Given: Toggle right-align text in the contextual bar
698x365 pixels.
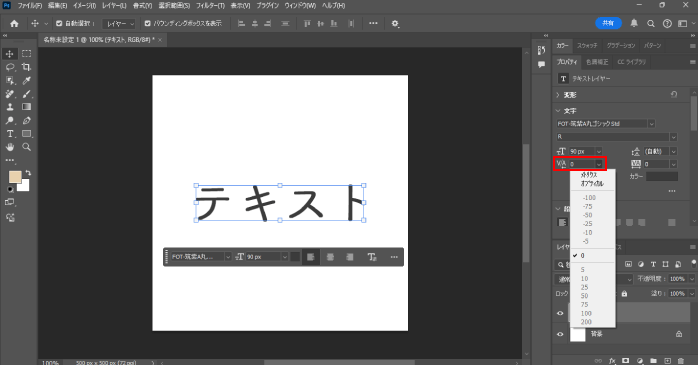Looking at the screenshot, I should pos(350,257).
